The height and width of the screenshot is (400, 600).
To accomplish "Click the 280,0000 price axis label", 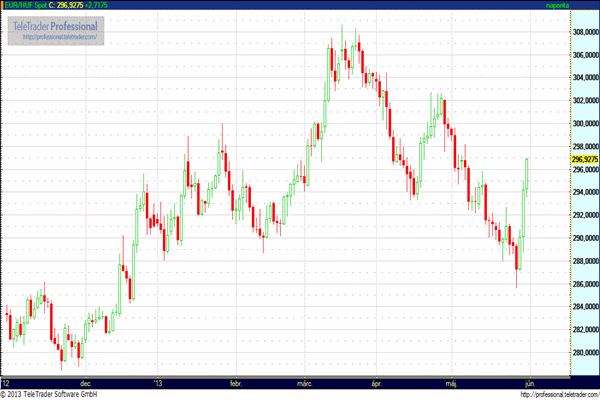I will 584,353.
